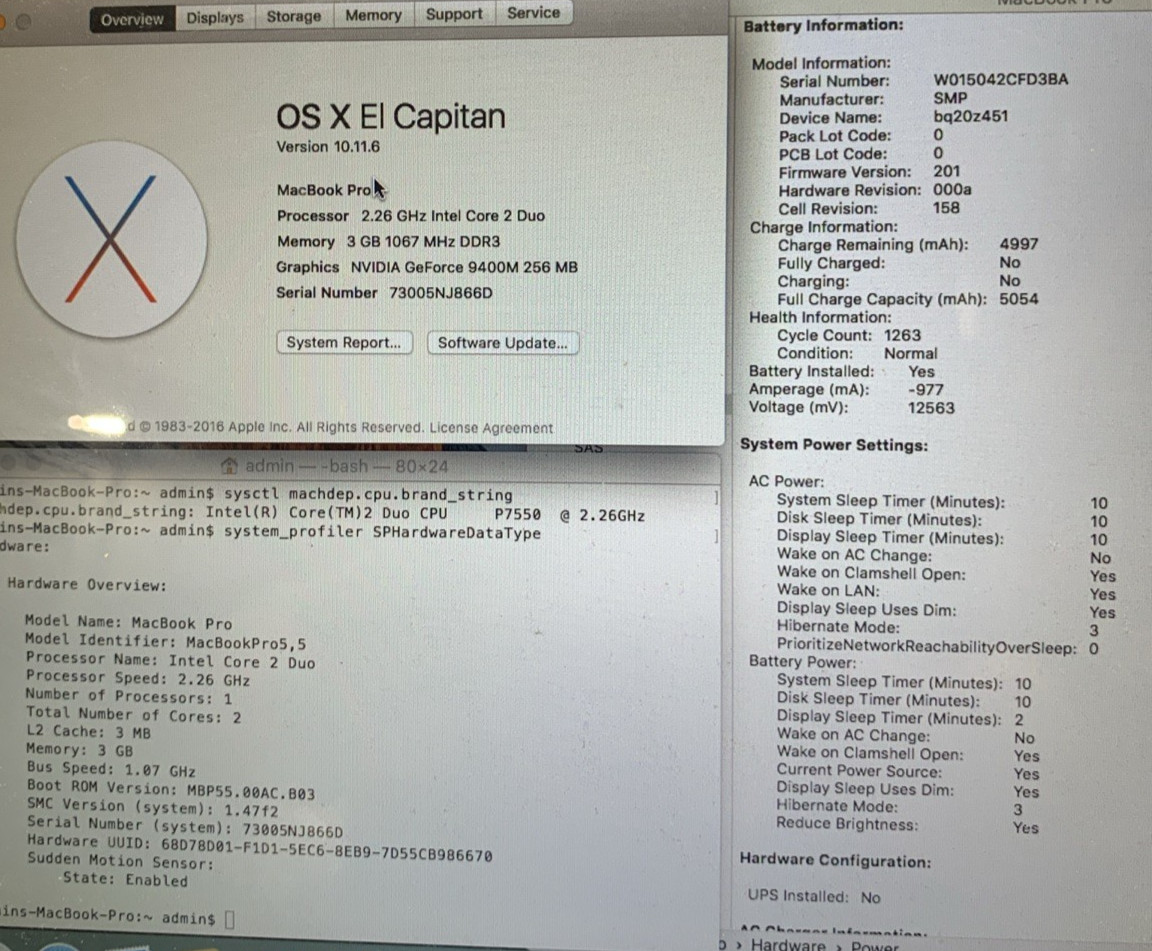Click the Total Number of Cores 2 line
Viewport: 1152px width, 951px height.
[134, 714]
